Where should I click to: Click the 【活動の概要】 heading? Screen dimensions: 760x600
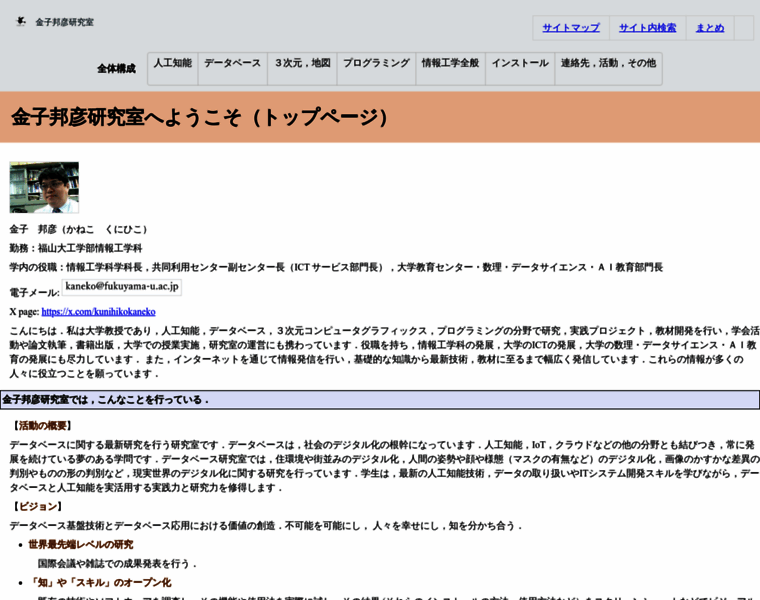[43, 426]
